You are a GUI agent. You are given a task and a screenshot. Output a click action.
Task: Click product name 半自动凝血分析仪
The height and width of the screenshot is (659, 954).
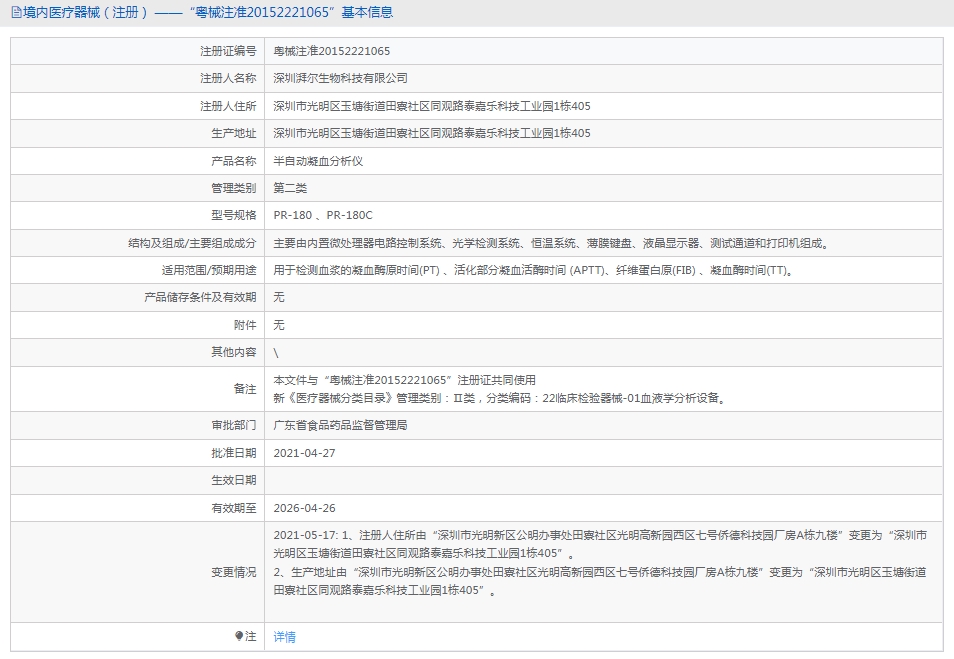tap(318, 161)
